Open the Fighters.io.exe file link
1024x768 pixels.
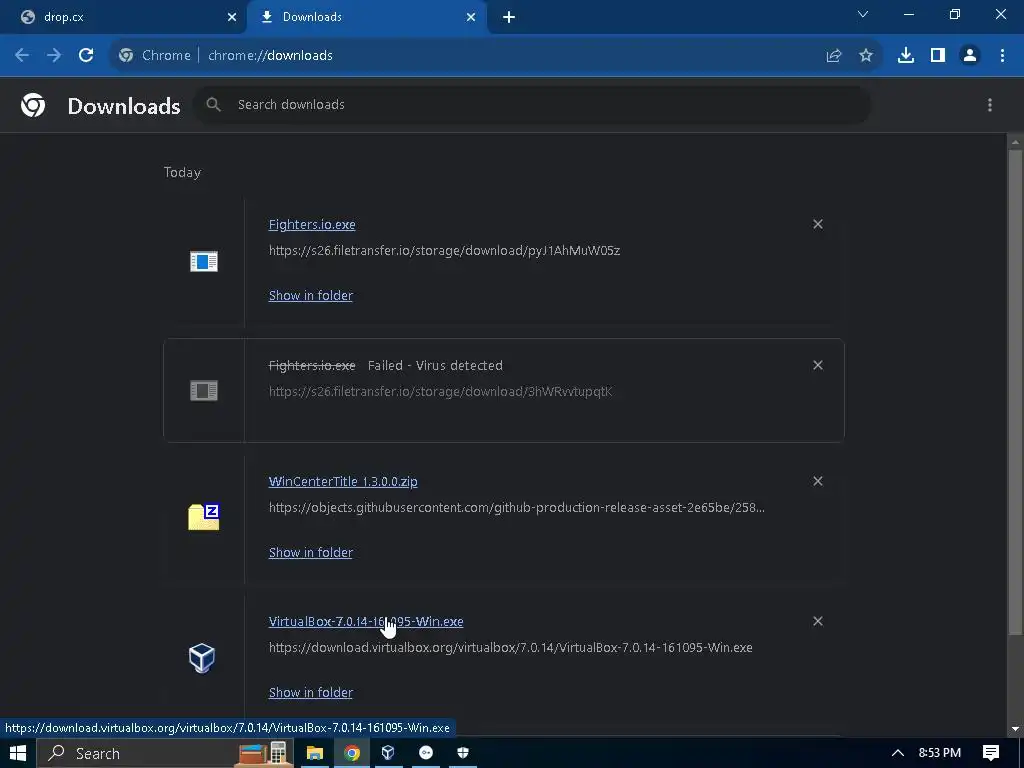click(x=312, y=224)
